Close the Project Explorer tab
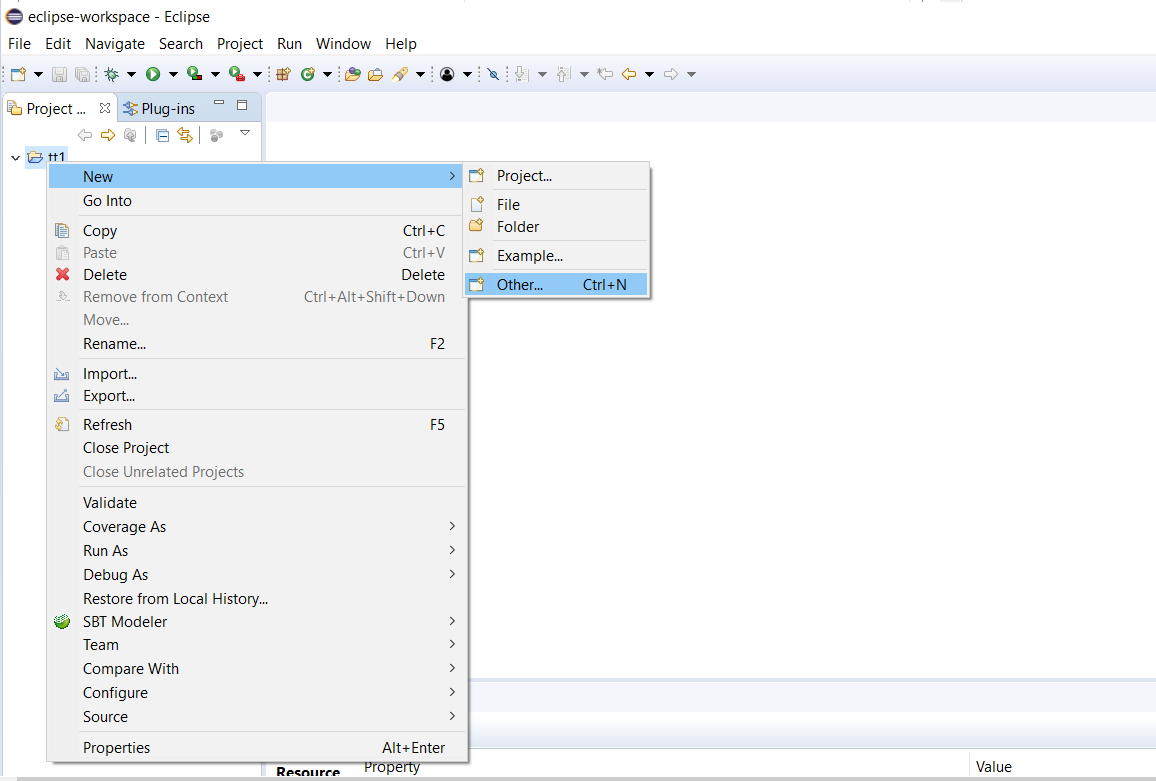1156x781 pixels. 105,108
